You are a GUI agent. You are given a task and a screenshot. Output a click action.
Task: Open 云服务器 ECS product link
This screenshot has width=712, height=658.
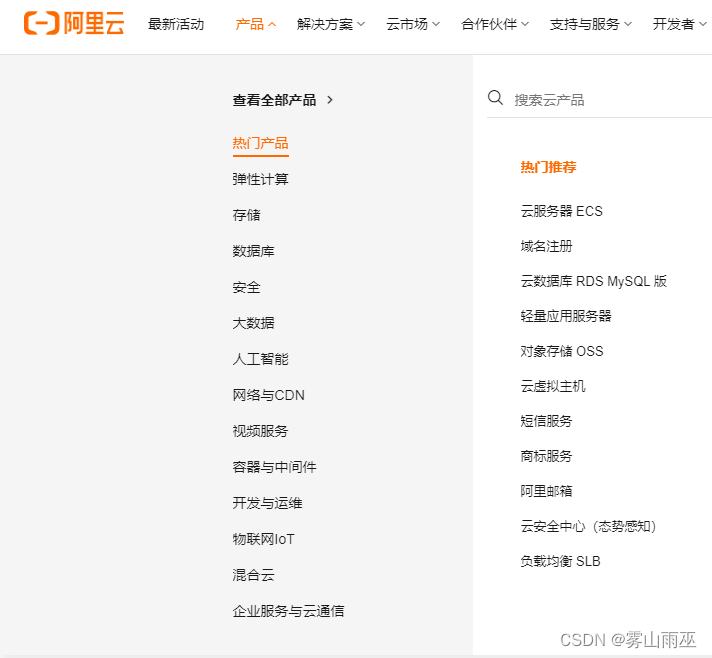(x=562, y=211)
